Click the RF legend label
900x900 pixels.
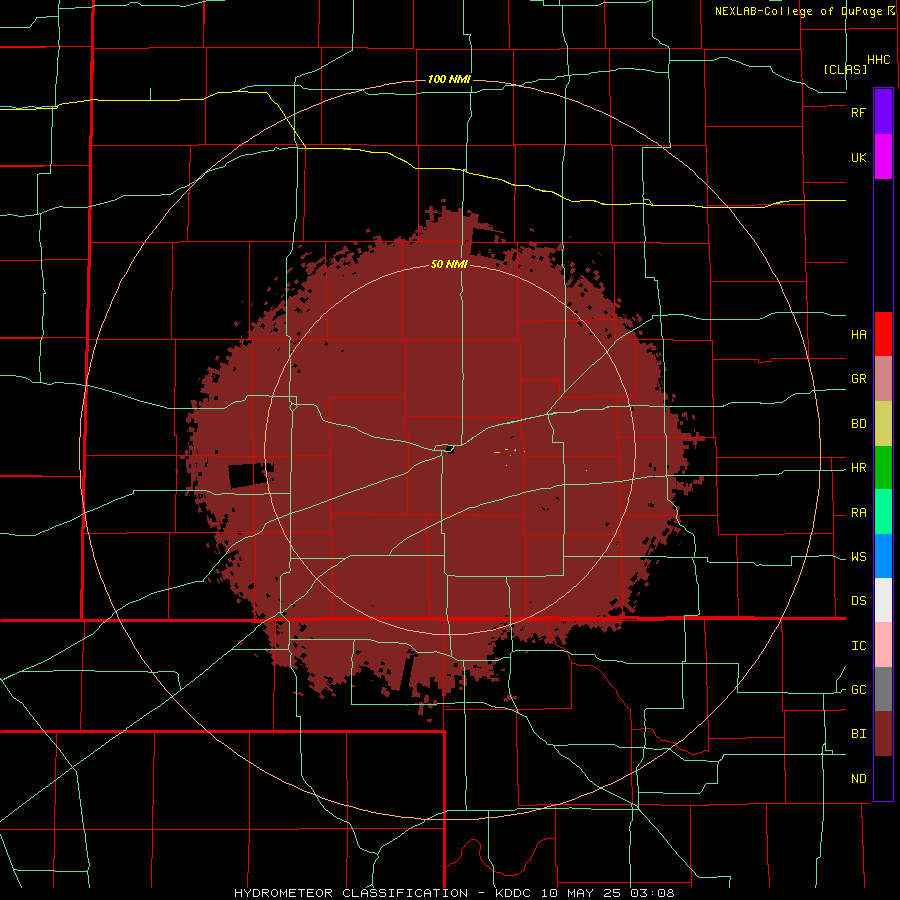click(x=858, y=112)
